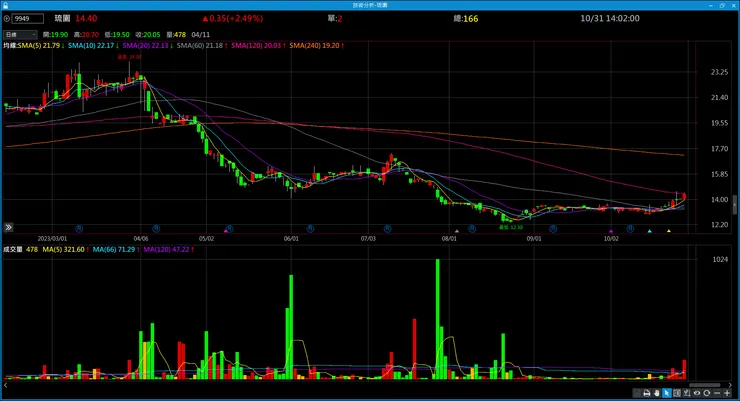The width and height of the screenshot is (740, 401).
Task: Click scroll right arrow under volume chart
Action: [x=730, y=385]
